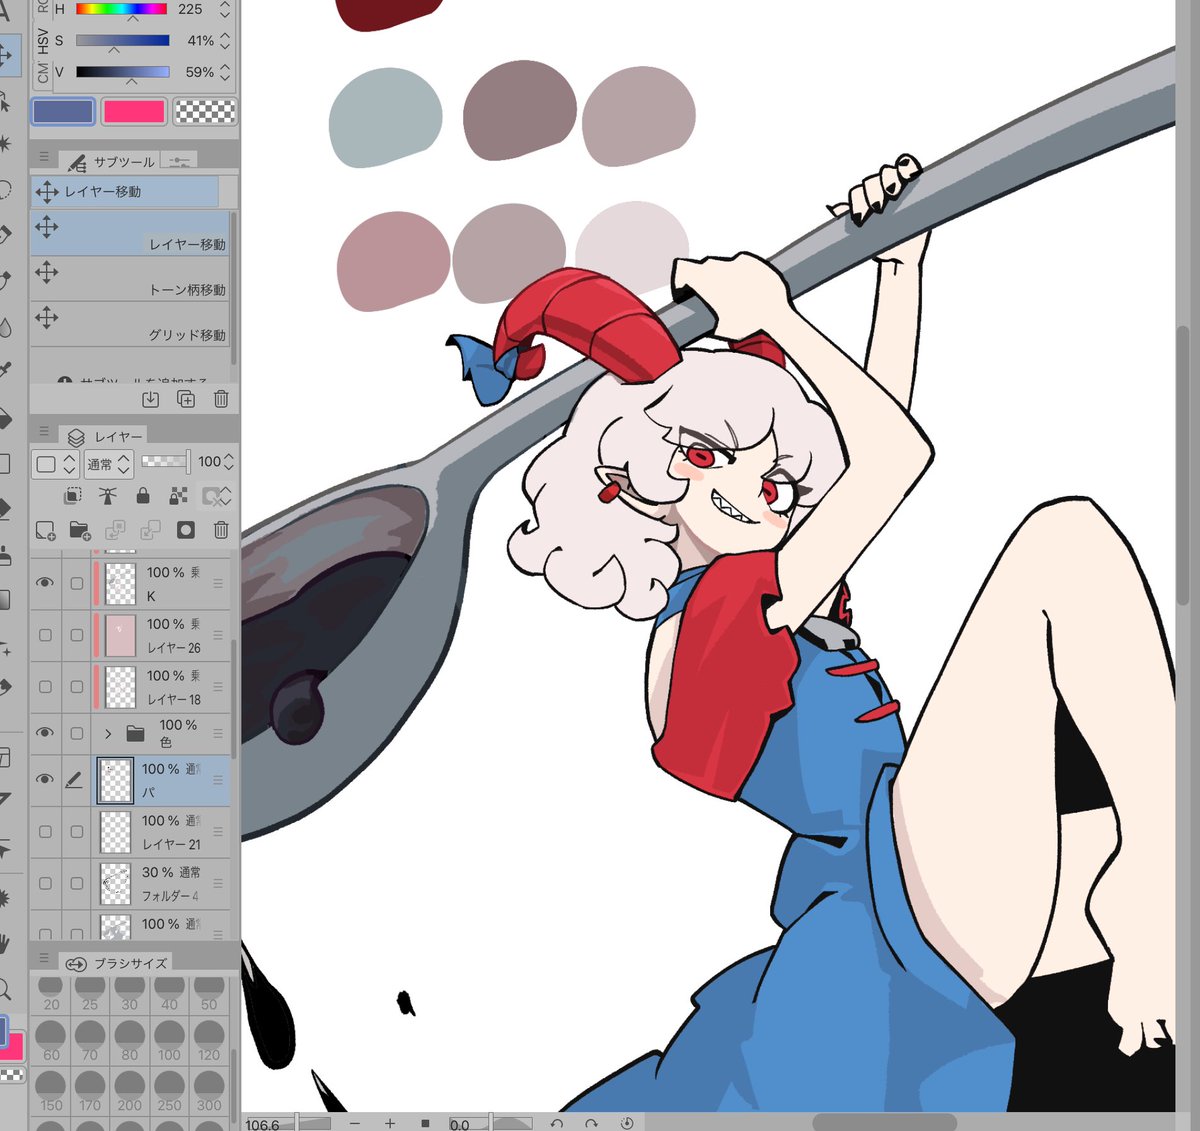Click the layer opacity slider
Viewport: 1200px width, 1131px height.
pos(165,461)
